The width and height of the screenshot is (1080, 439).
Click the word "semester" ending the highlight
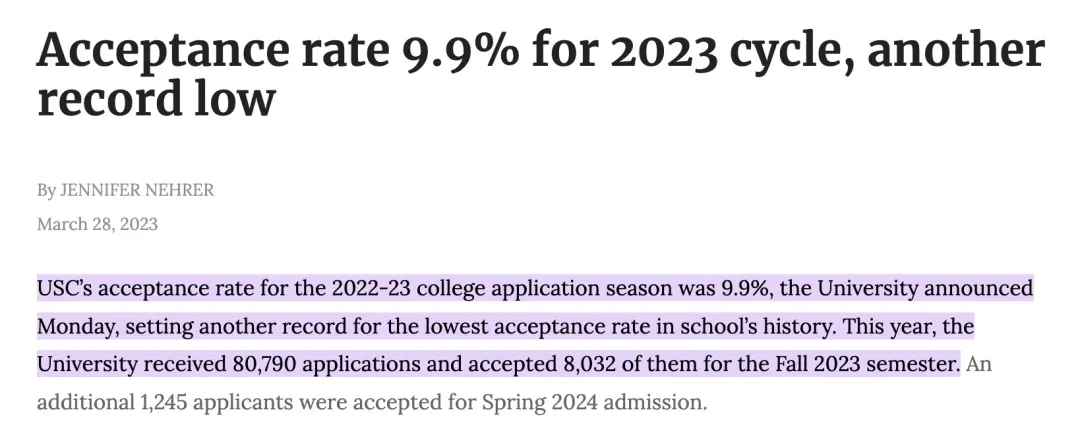click(x=910, y=363)
